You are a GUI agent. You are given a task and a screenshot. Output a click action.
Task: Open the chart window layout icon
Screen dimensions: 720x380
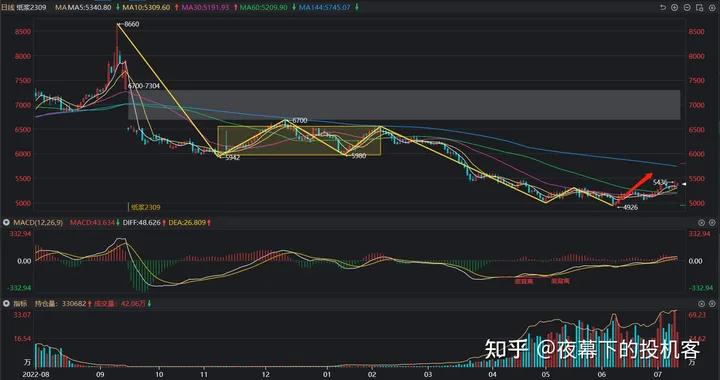pos(699,7)
